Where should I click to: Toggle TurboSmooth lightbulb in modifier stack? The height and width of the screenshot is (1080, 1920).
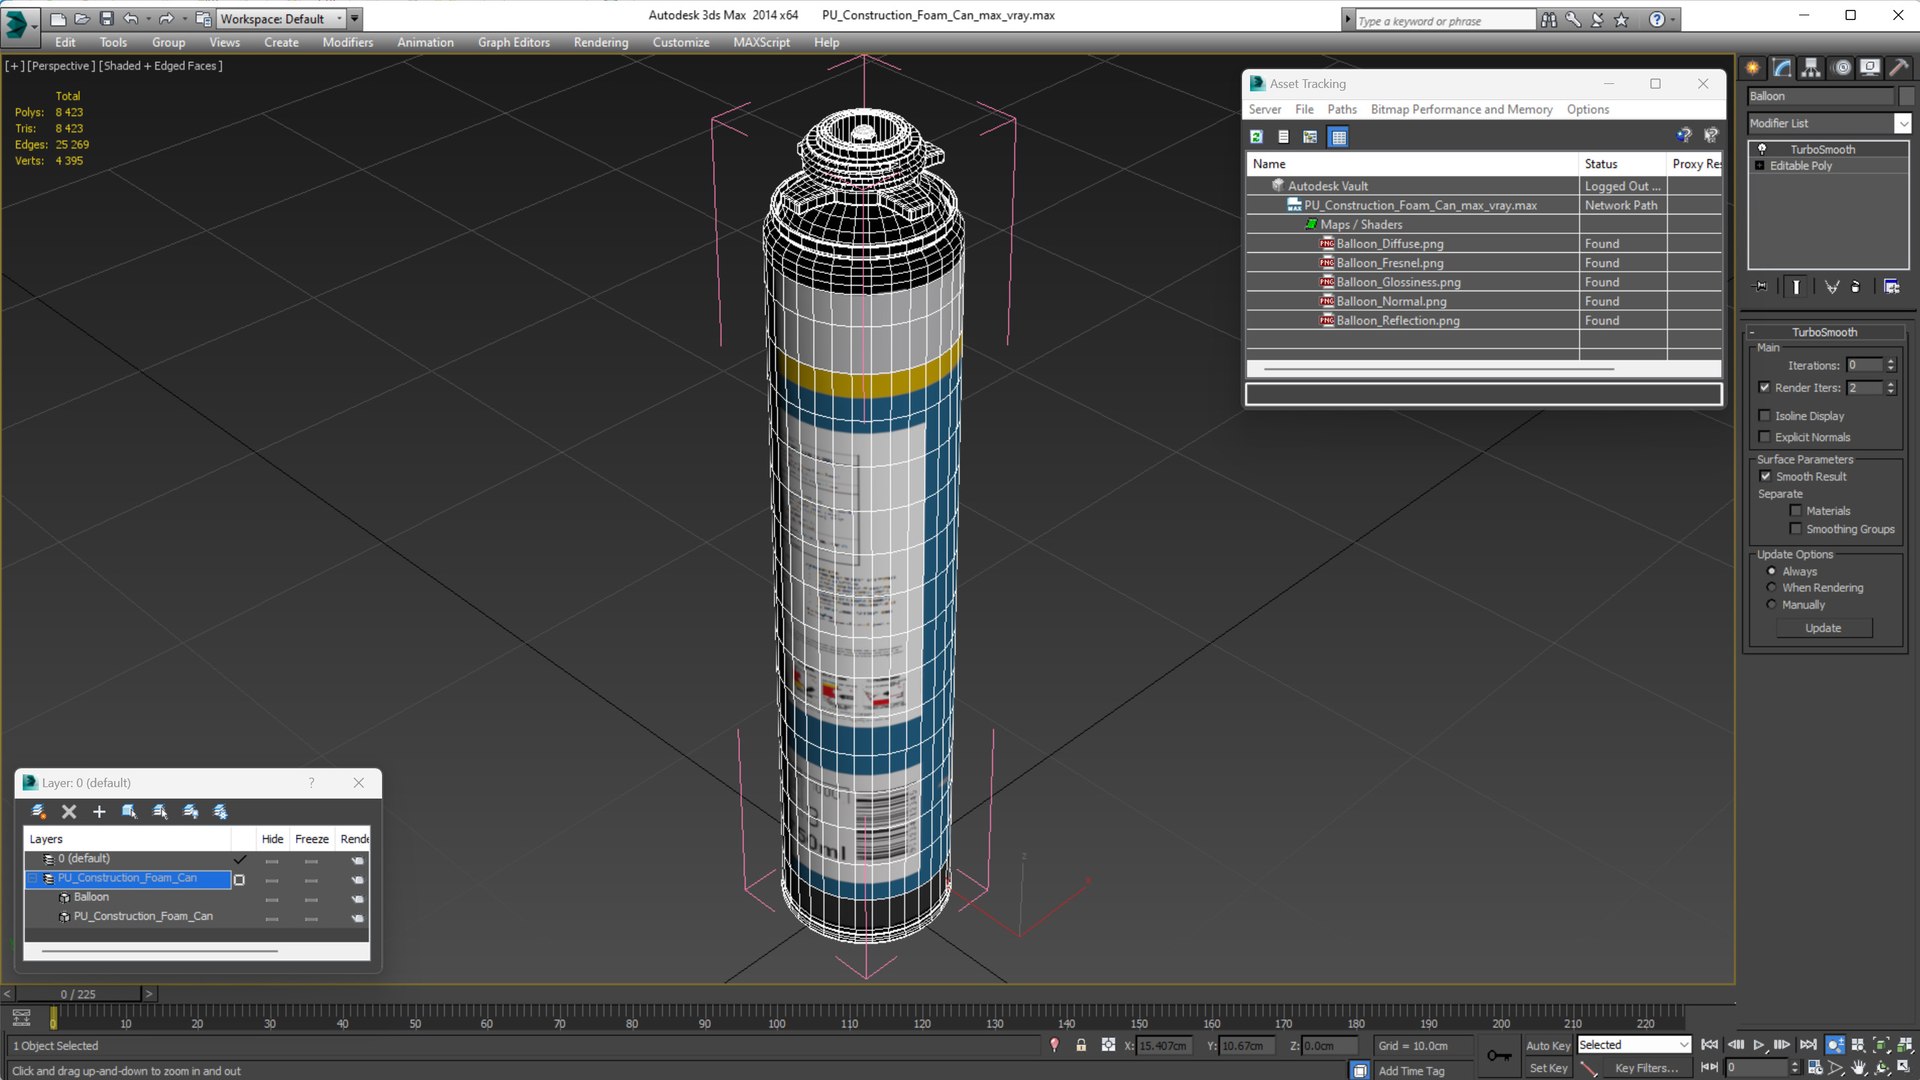1762,149
